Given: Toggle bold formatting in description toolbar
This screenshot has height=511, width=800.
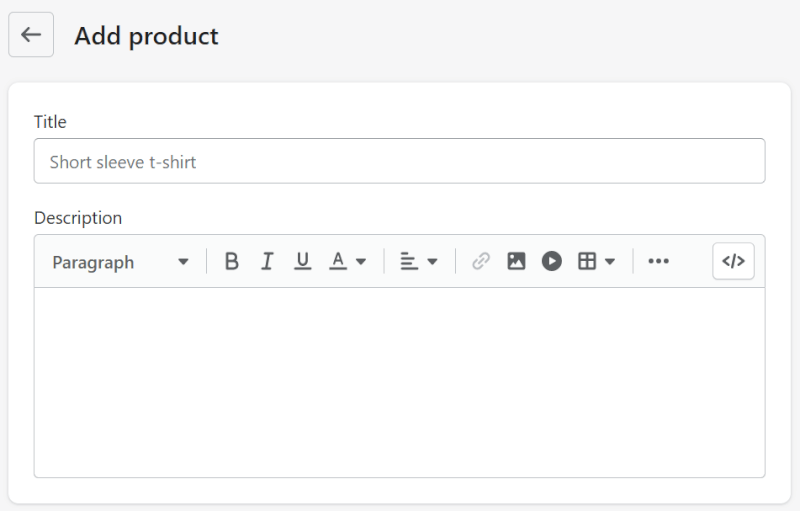Looking at the screenshot, I should coord(232,262).
